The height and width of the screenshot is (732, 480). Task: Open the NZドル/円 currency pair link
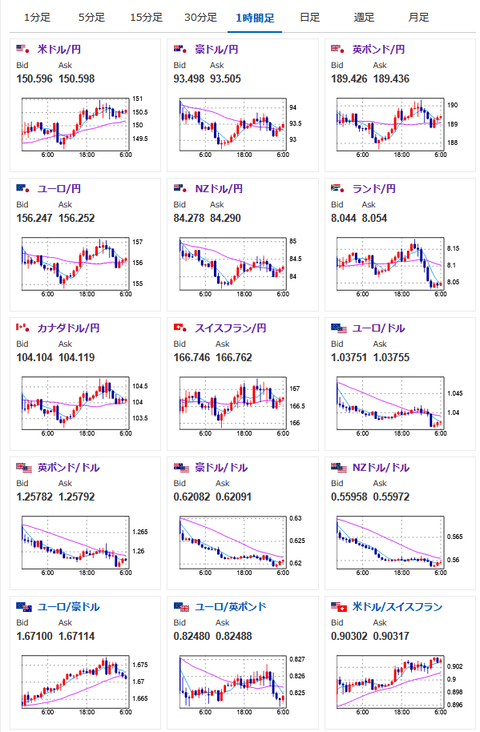click(x=219, y=189)
